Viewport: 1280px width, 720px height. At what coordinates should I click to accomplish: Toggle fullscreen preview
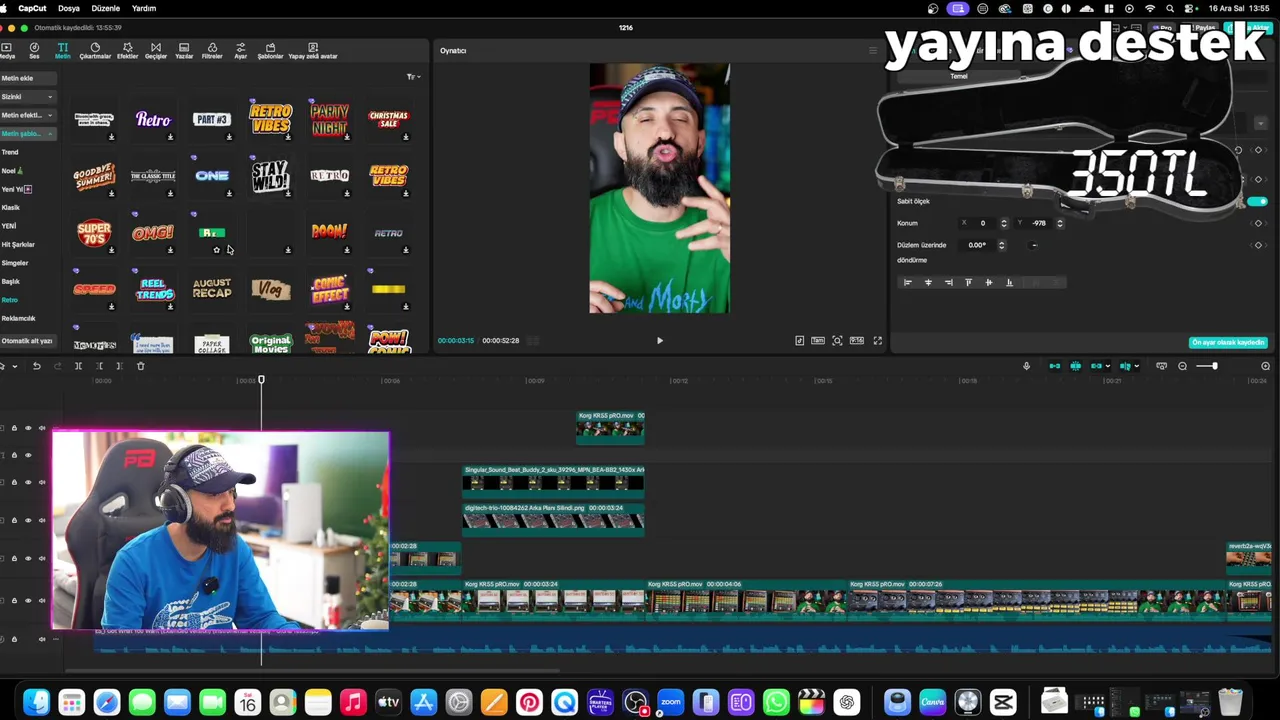(878, 341)
